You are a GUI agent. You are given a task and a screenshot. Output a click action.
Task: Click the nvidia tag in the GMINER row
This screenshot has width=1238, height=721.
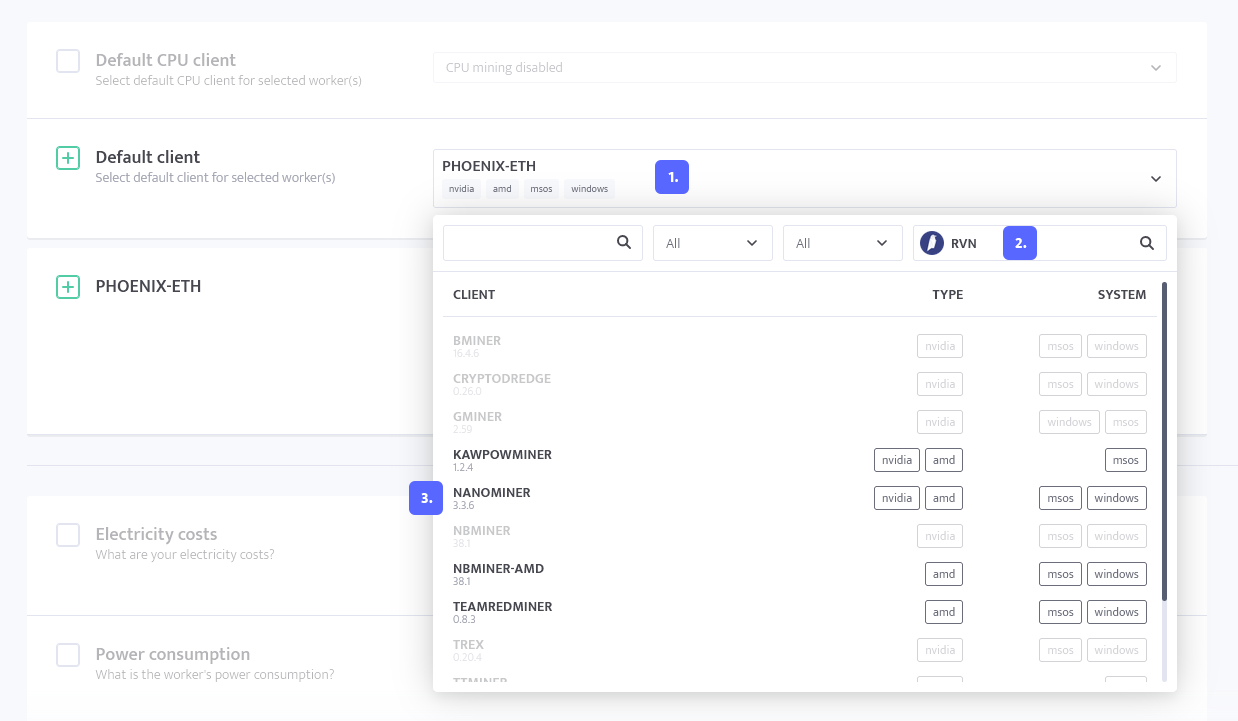(940, 422)
